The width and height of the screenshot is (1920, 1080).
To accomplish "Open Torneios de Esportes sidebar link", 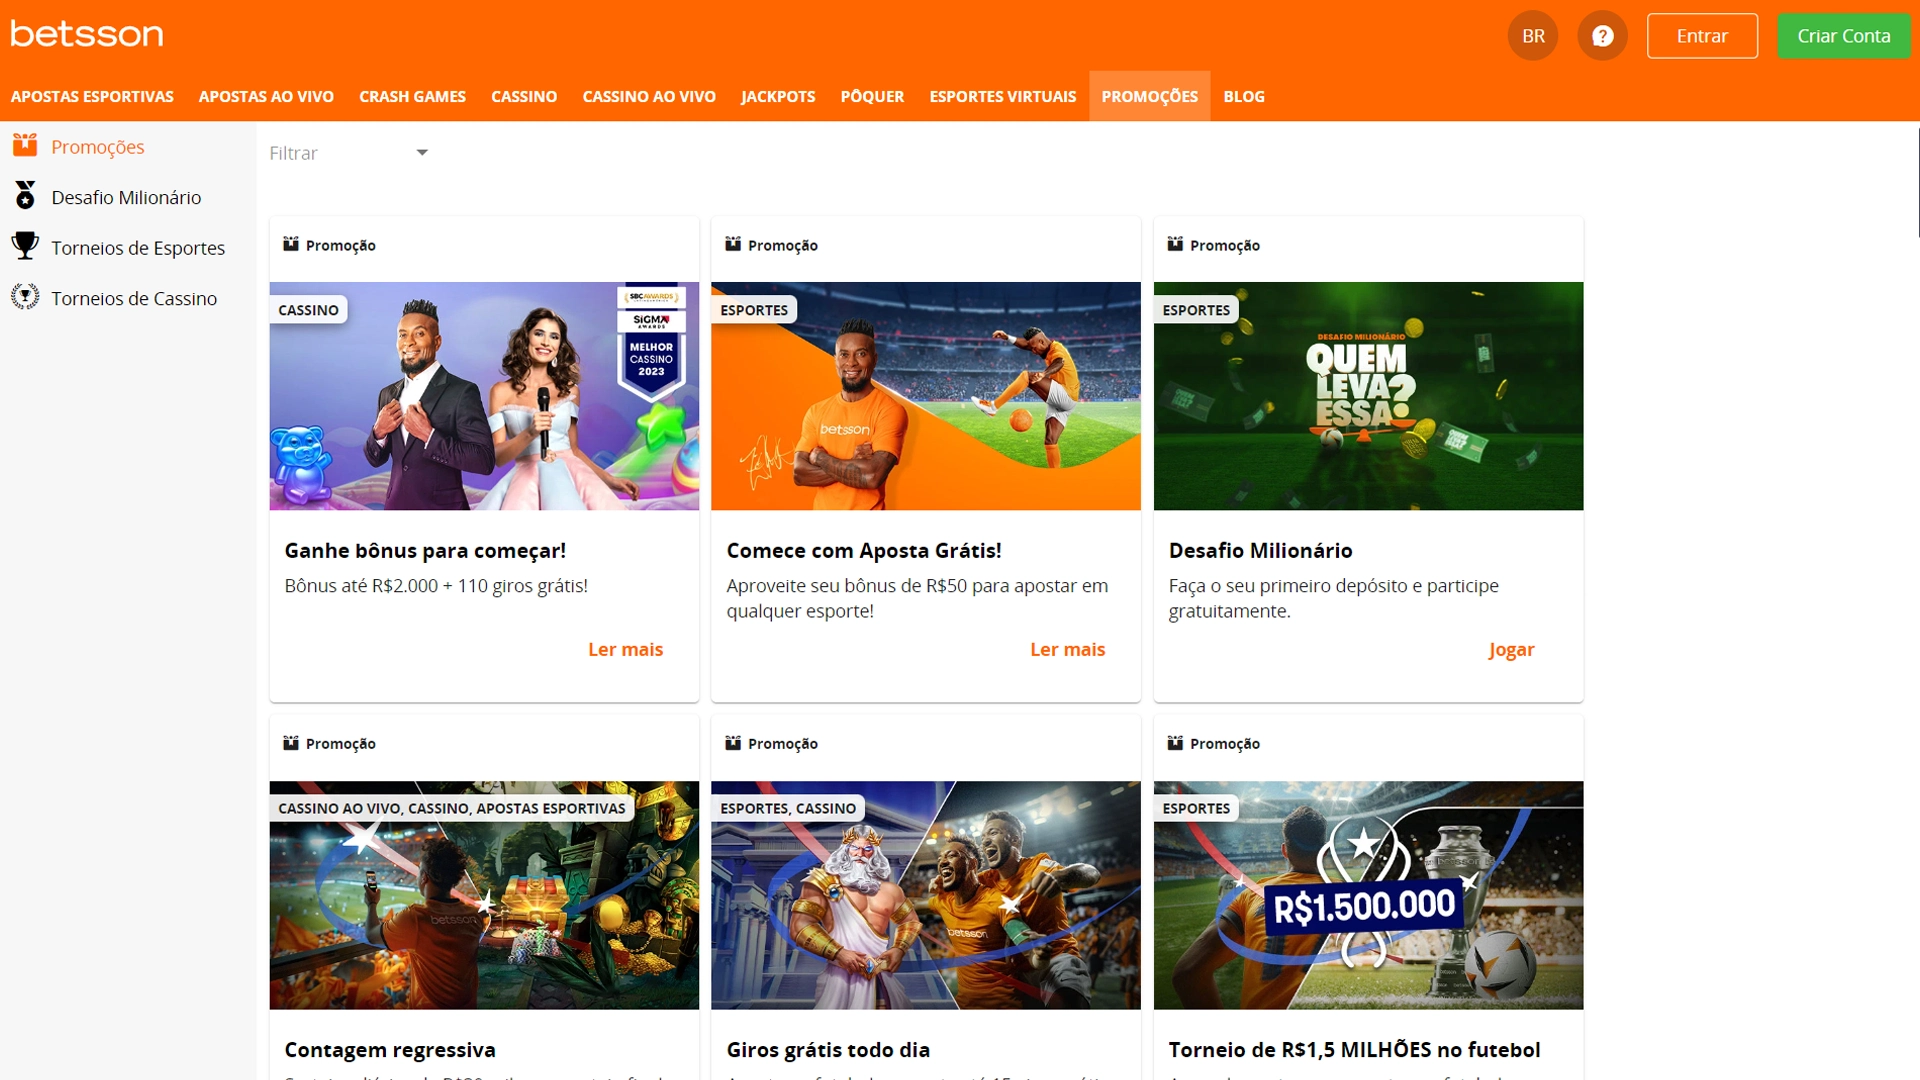I will click(138, 248).
